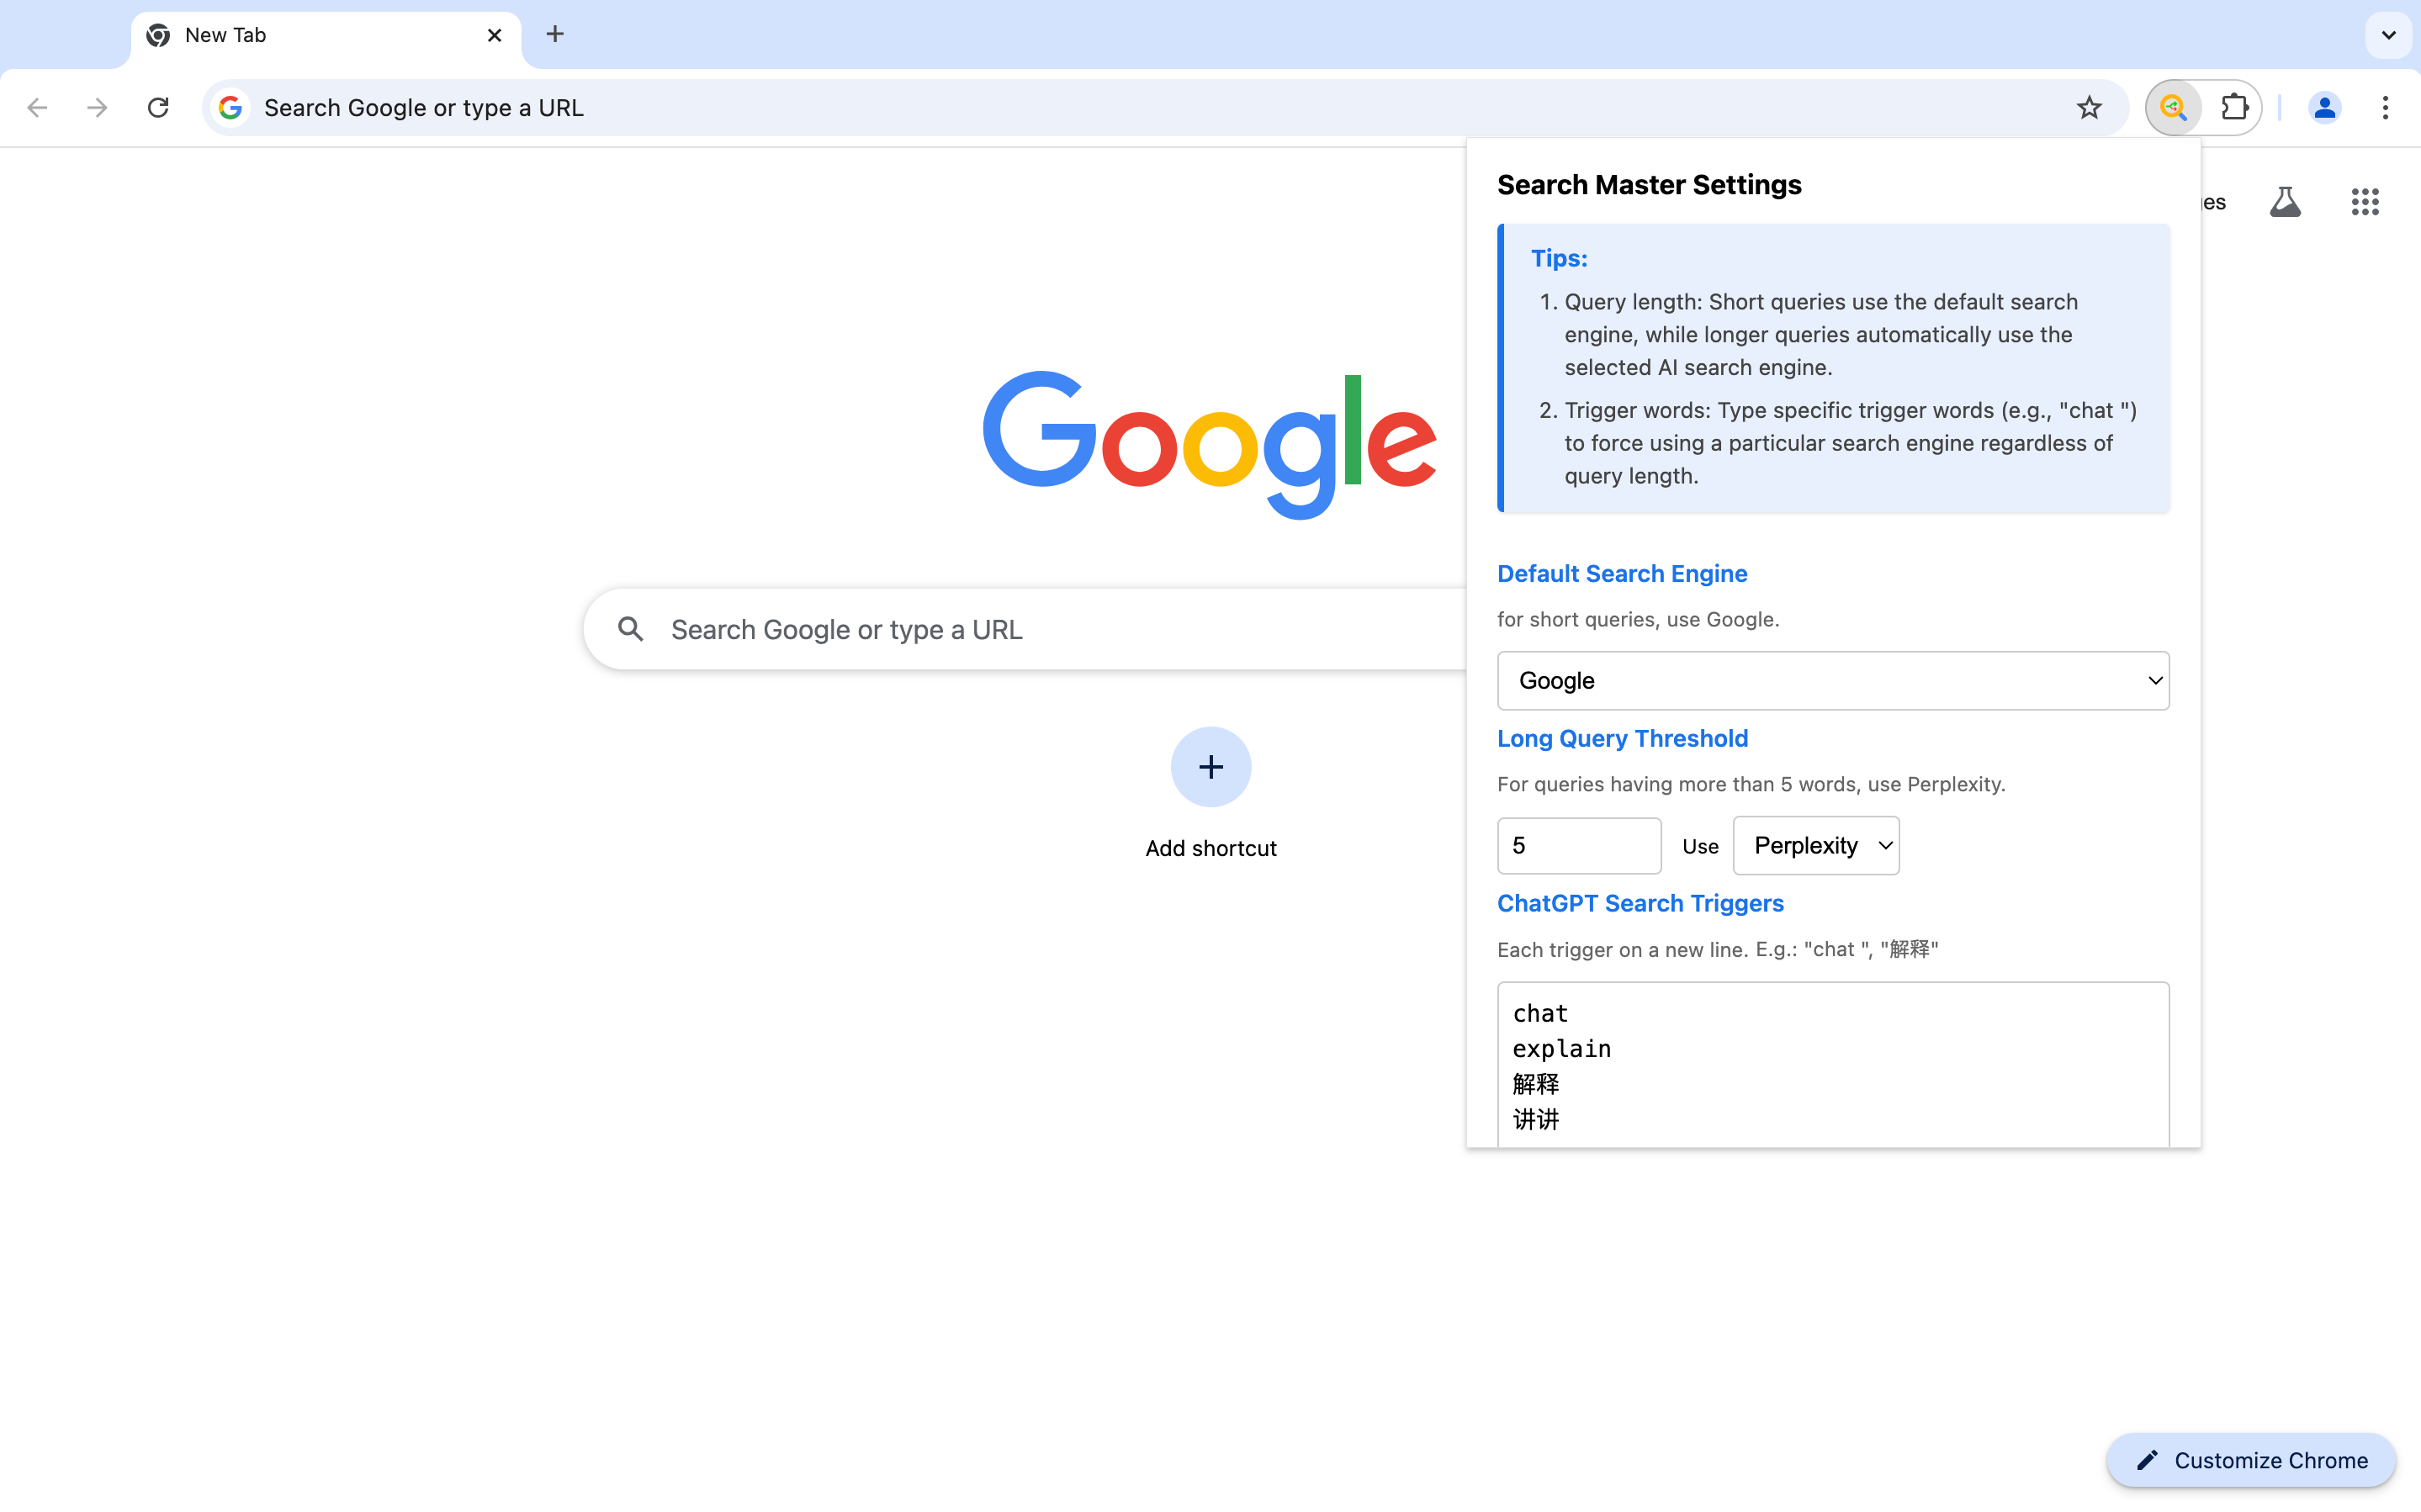Click the 'for short queries, use Google.' text
Image resolution: width=2421 pixels, height=1512 pixels.
pos(1638,620)
